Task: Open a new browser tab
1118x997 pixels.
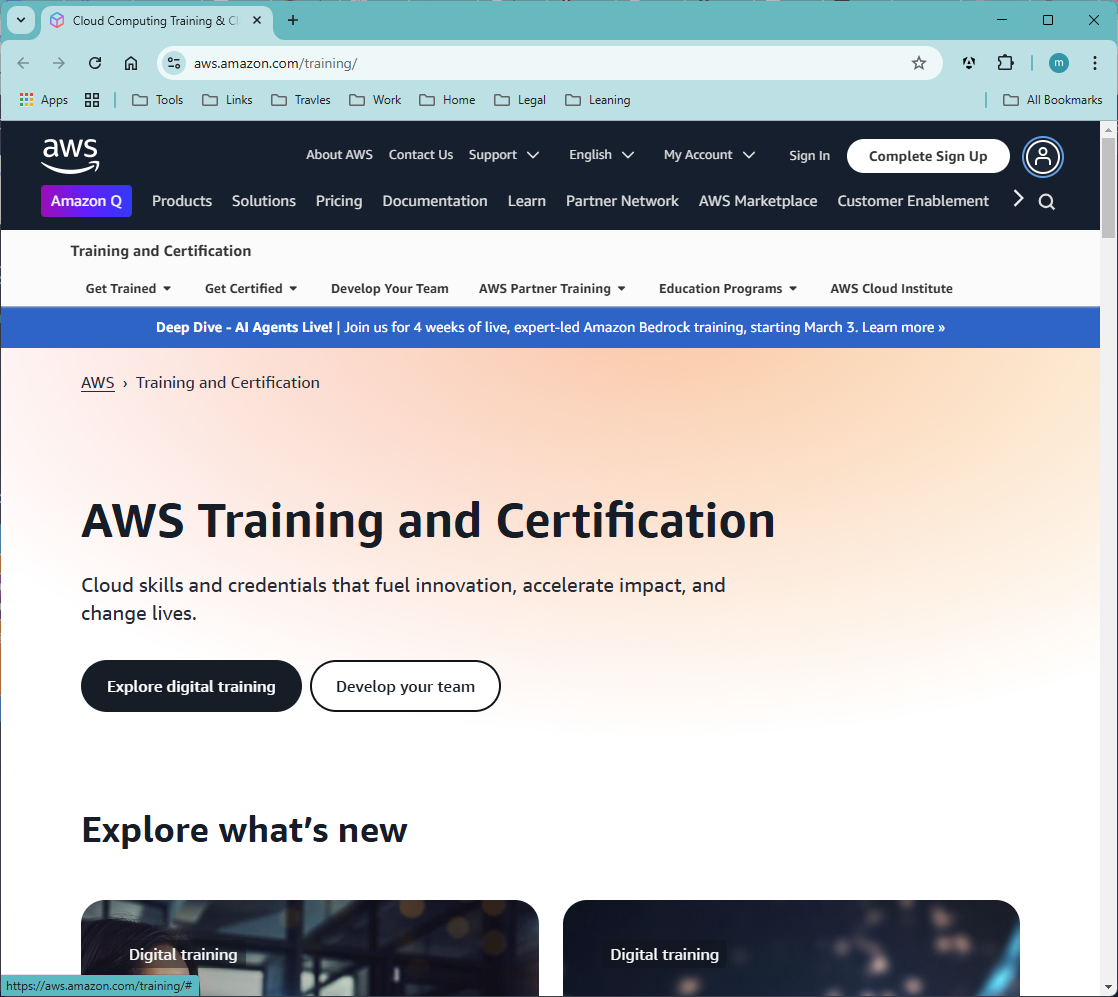Action: coord(293,20)
